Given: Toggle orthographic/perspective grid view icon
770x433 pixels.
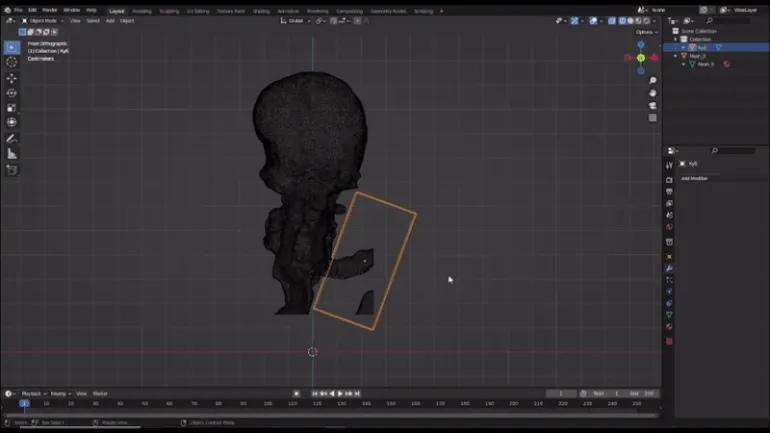Looking at the screenshot, I should click(x=652, y=117).
